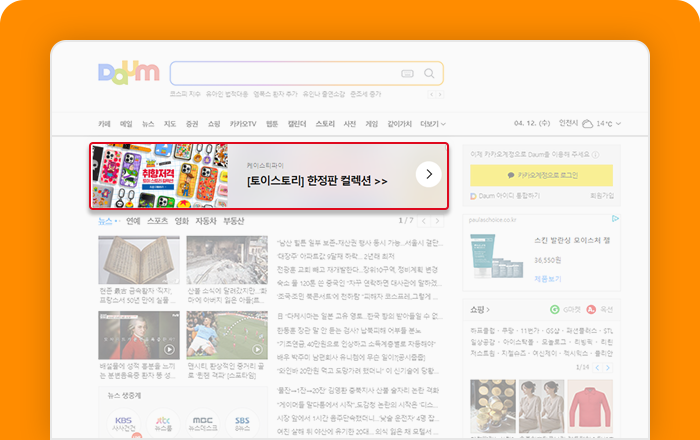Click the red 옥션 icon
This screenshot has width=700, height=440.
coord(591,309)
